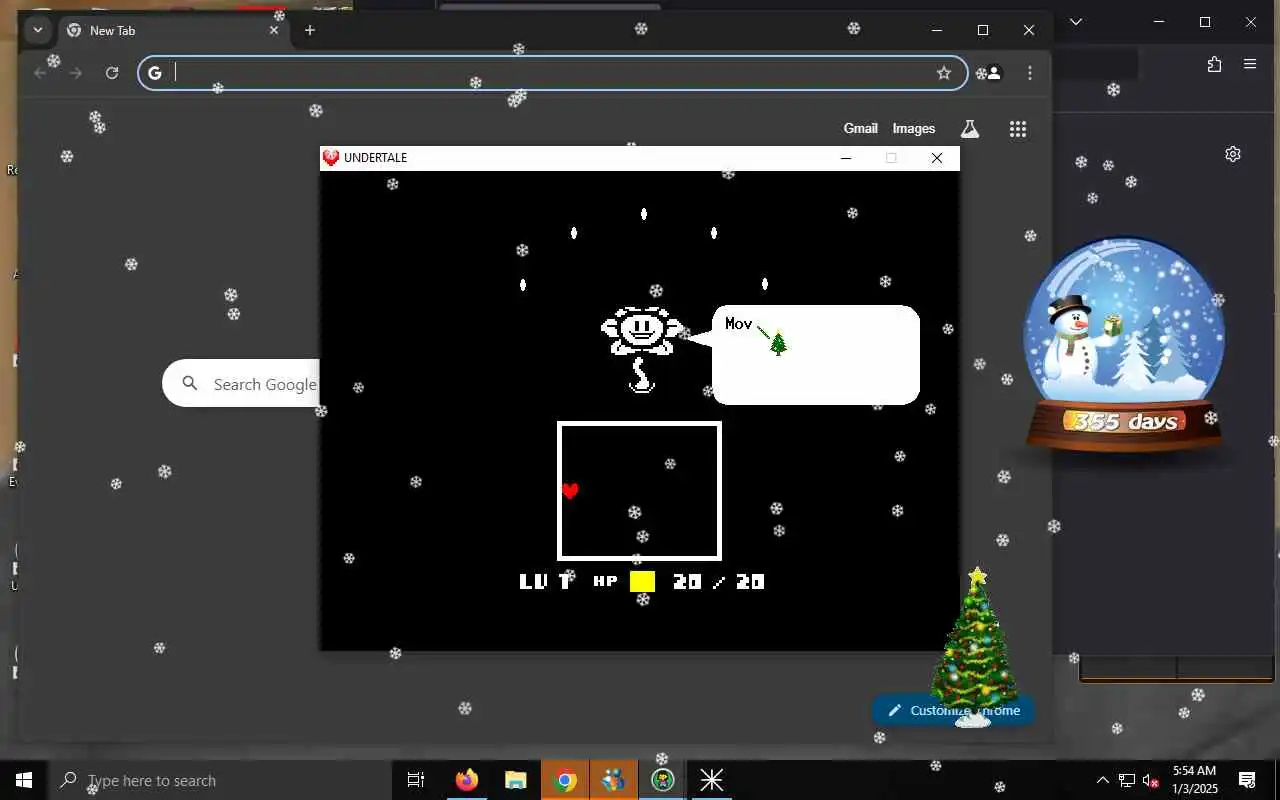
Task: Switch to Chrome on the taskbar
Action: 565,780
